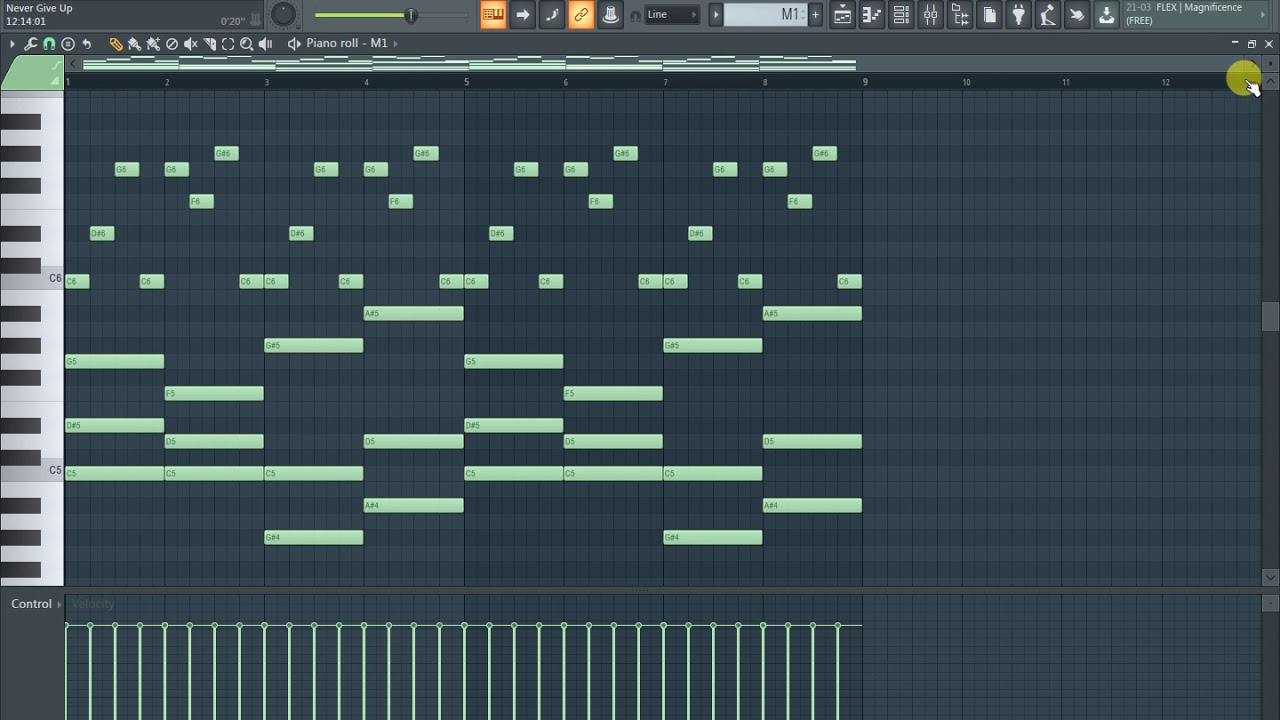Expand target channel arrow after M1 title
Image resolution: width=1280 pixels, height=720 pixels.
pyautogui.click(x=395, y=44)
